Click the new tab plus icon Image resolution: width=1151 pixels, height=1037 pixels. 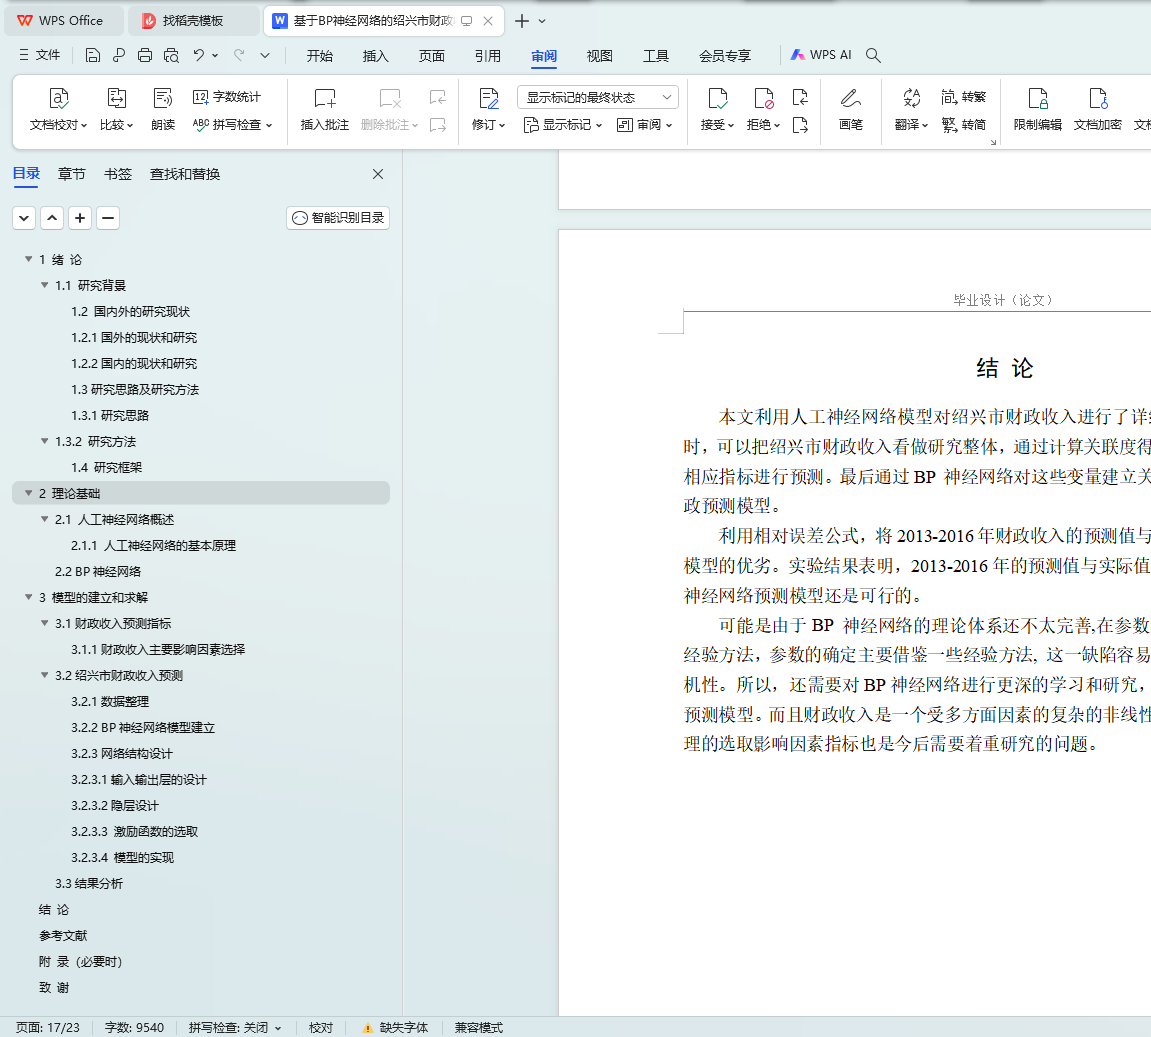coord(522,21)
